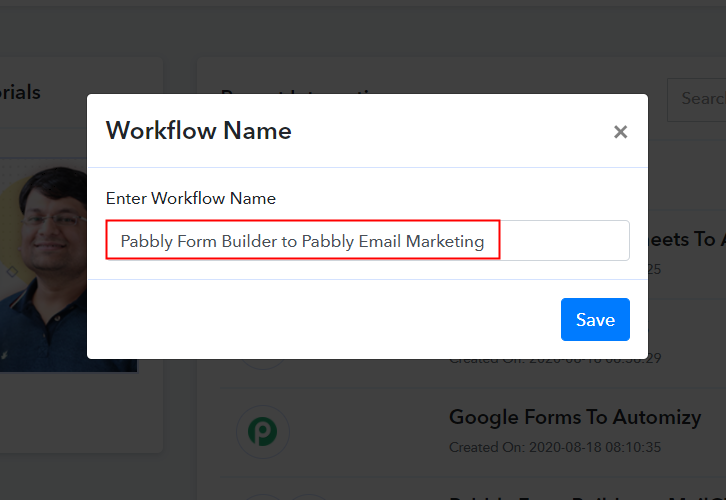This screenshot has width=726, height=500.
Task: Save the workflow name
Action: (x=595, y=319)
